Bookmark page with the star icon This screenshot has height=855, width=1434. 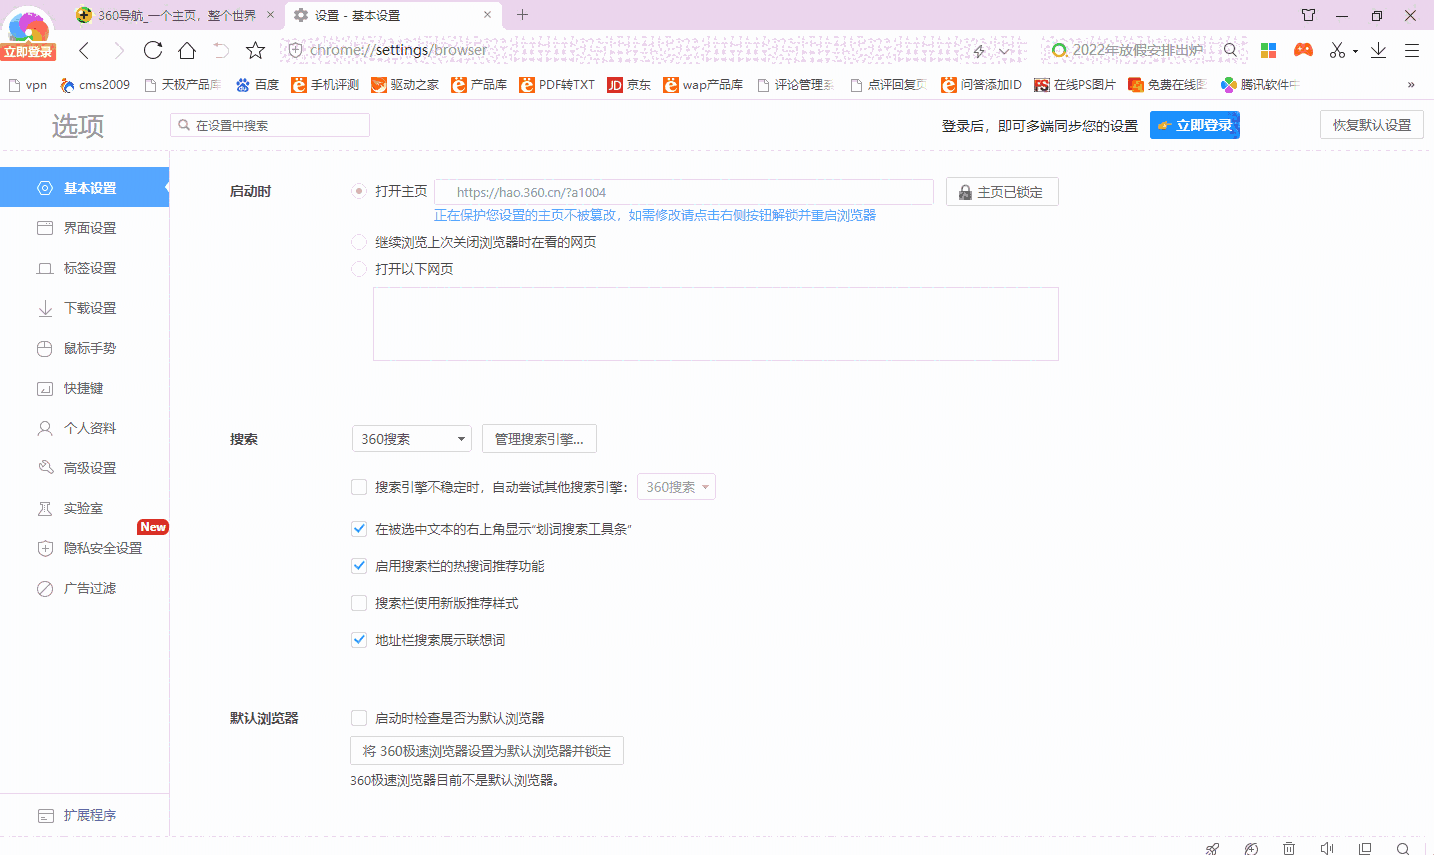click(x=256, y=50)
